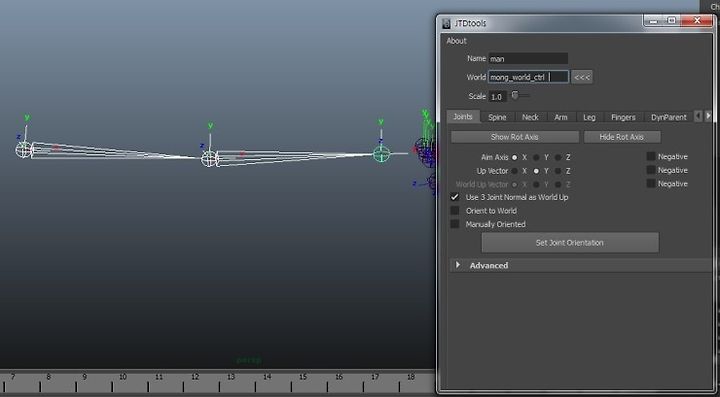Uncheck Use 3 Joint Normal as World Up
Screen dimensions: 720x397
[x=455, y=197]
